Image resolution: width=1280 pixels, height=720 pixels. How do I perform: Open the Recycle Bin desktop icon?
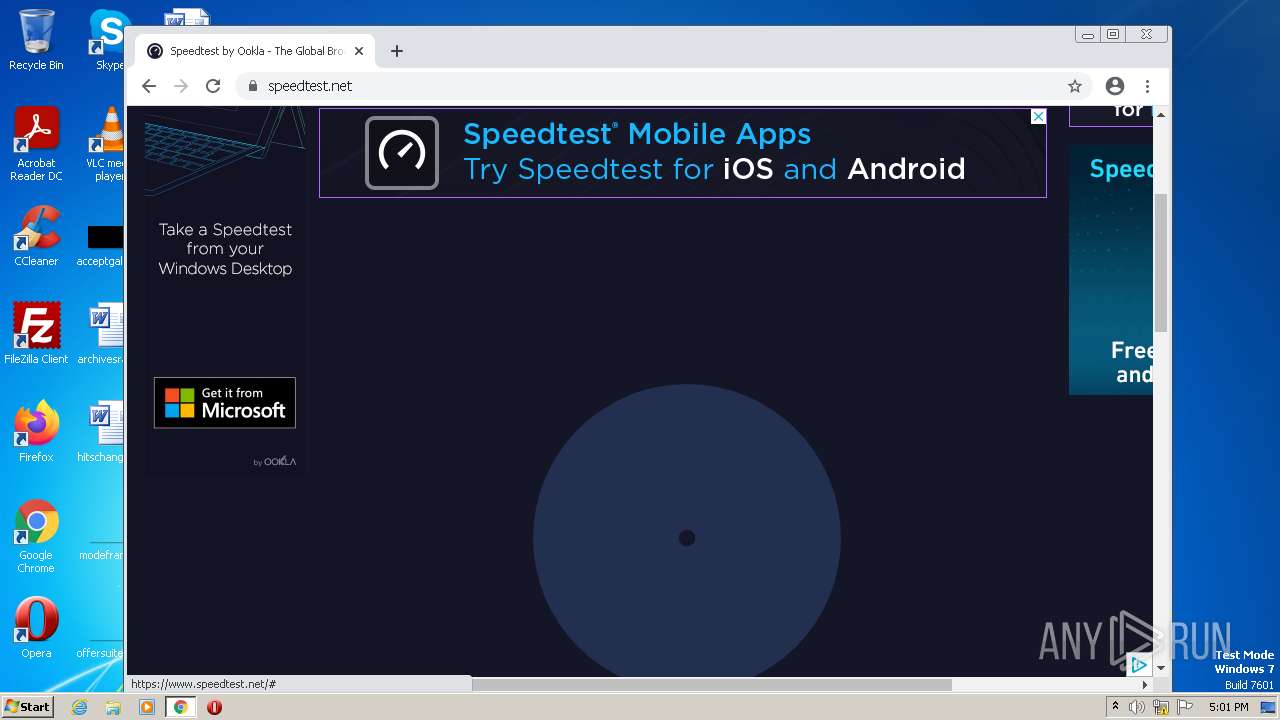36,40
